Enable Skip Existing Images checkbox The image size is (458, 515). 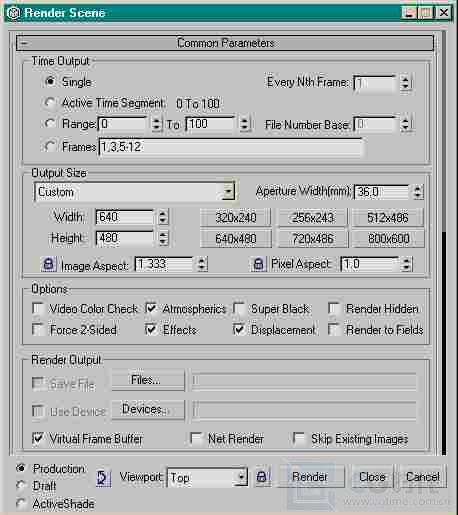pos(299,438)
